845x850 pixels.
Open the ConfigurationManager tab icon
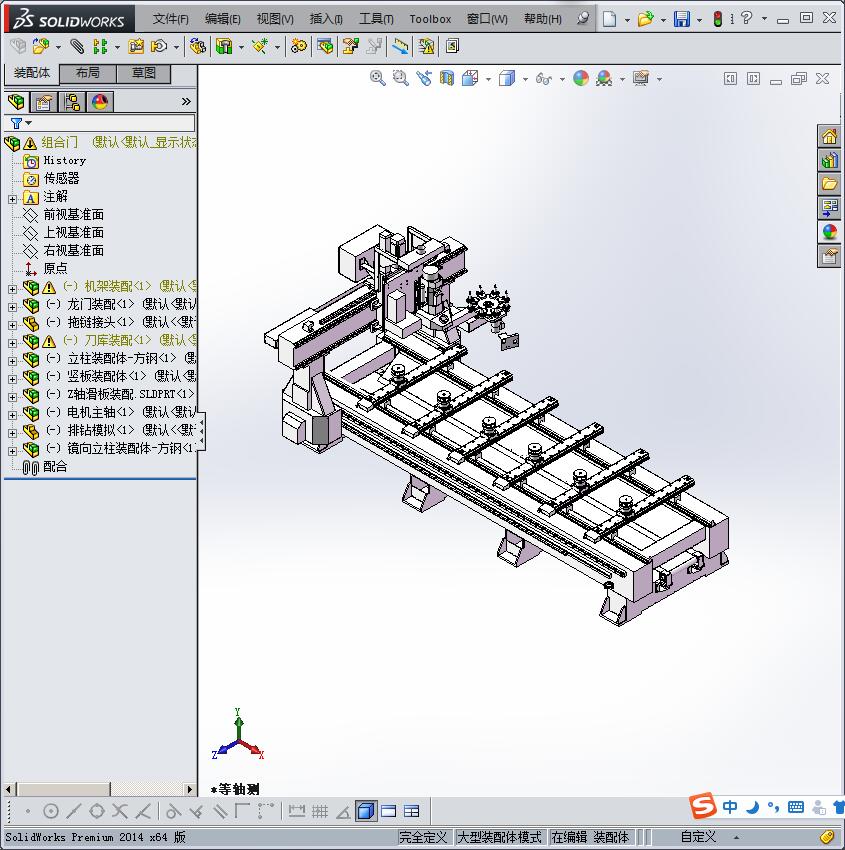pos(72,102)
